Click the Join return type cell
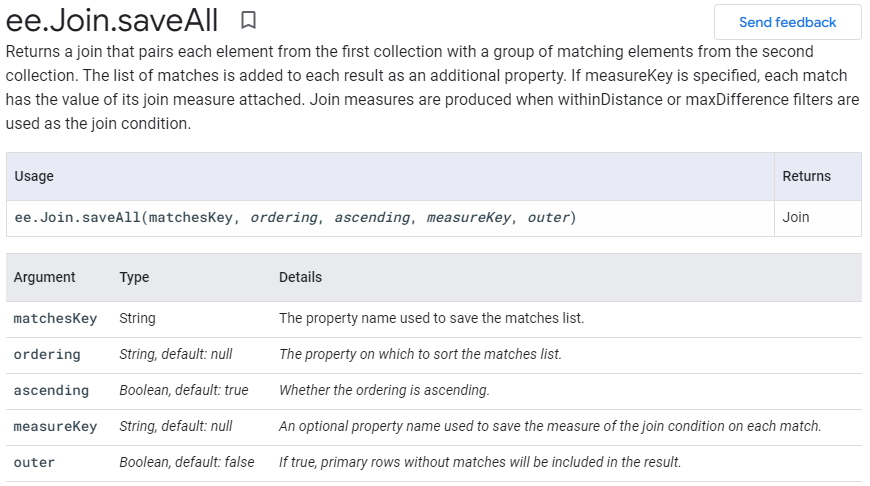This screenshot has height=486, width=870. [x=796, y=217]
